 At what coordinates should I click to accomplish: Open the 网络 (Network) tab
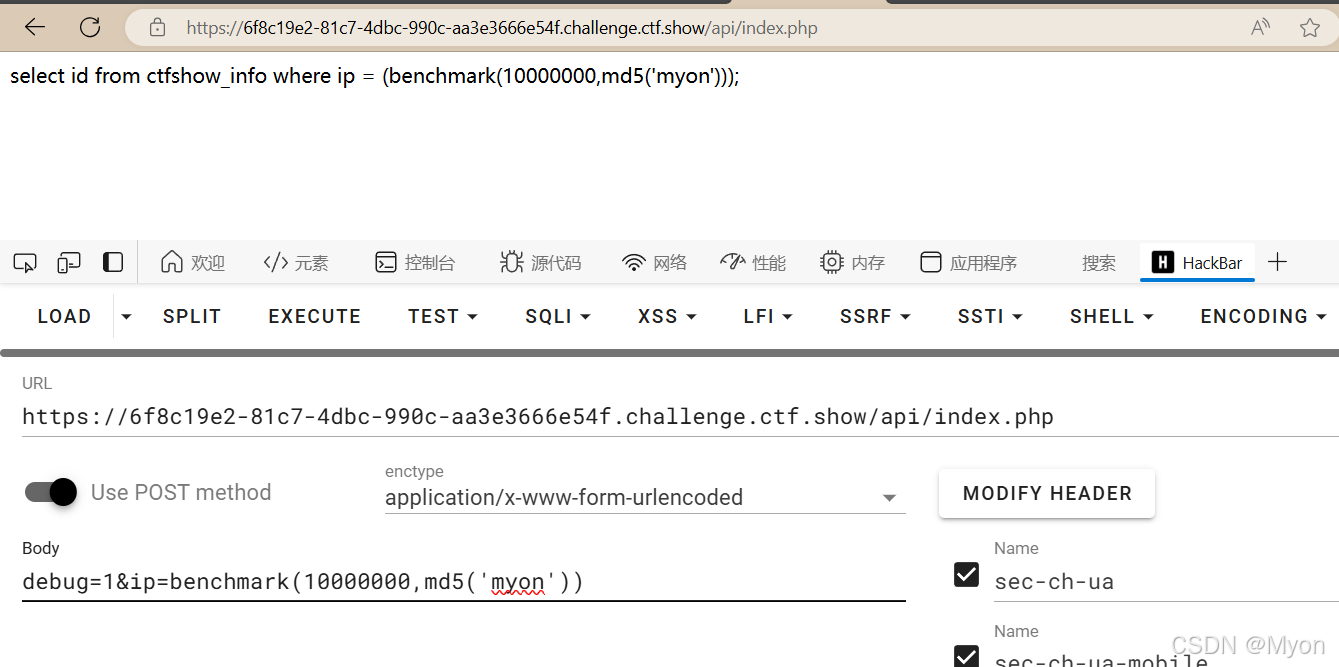point(655,262)
